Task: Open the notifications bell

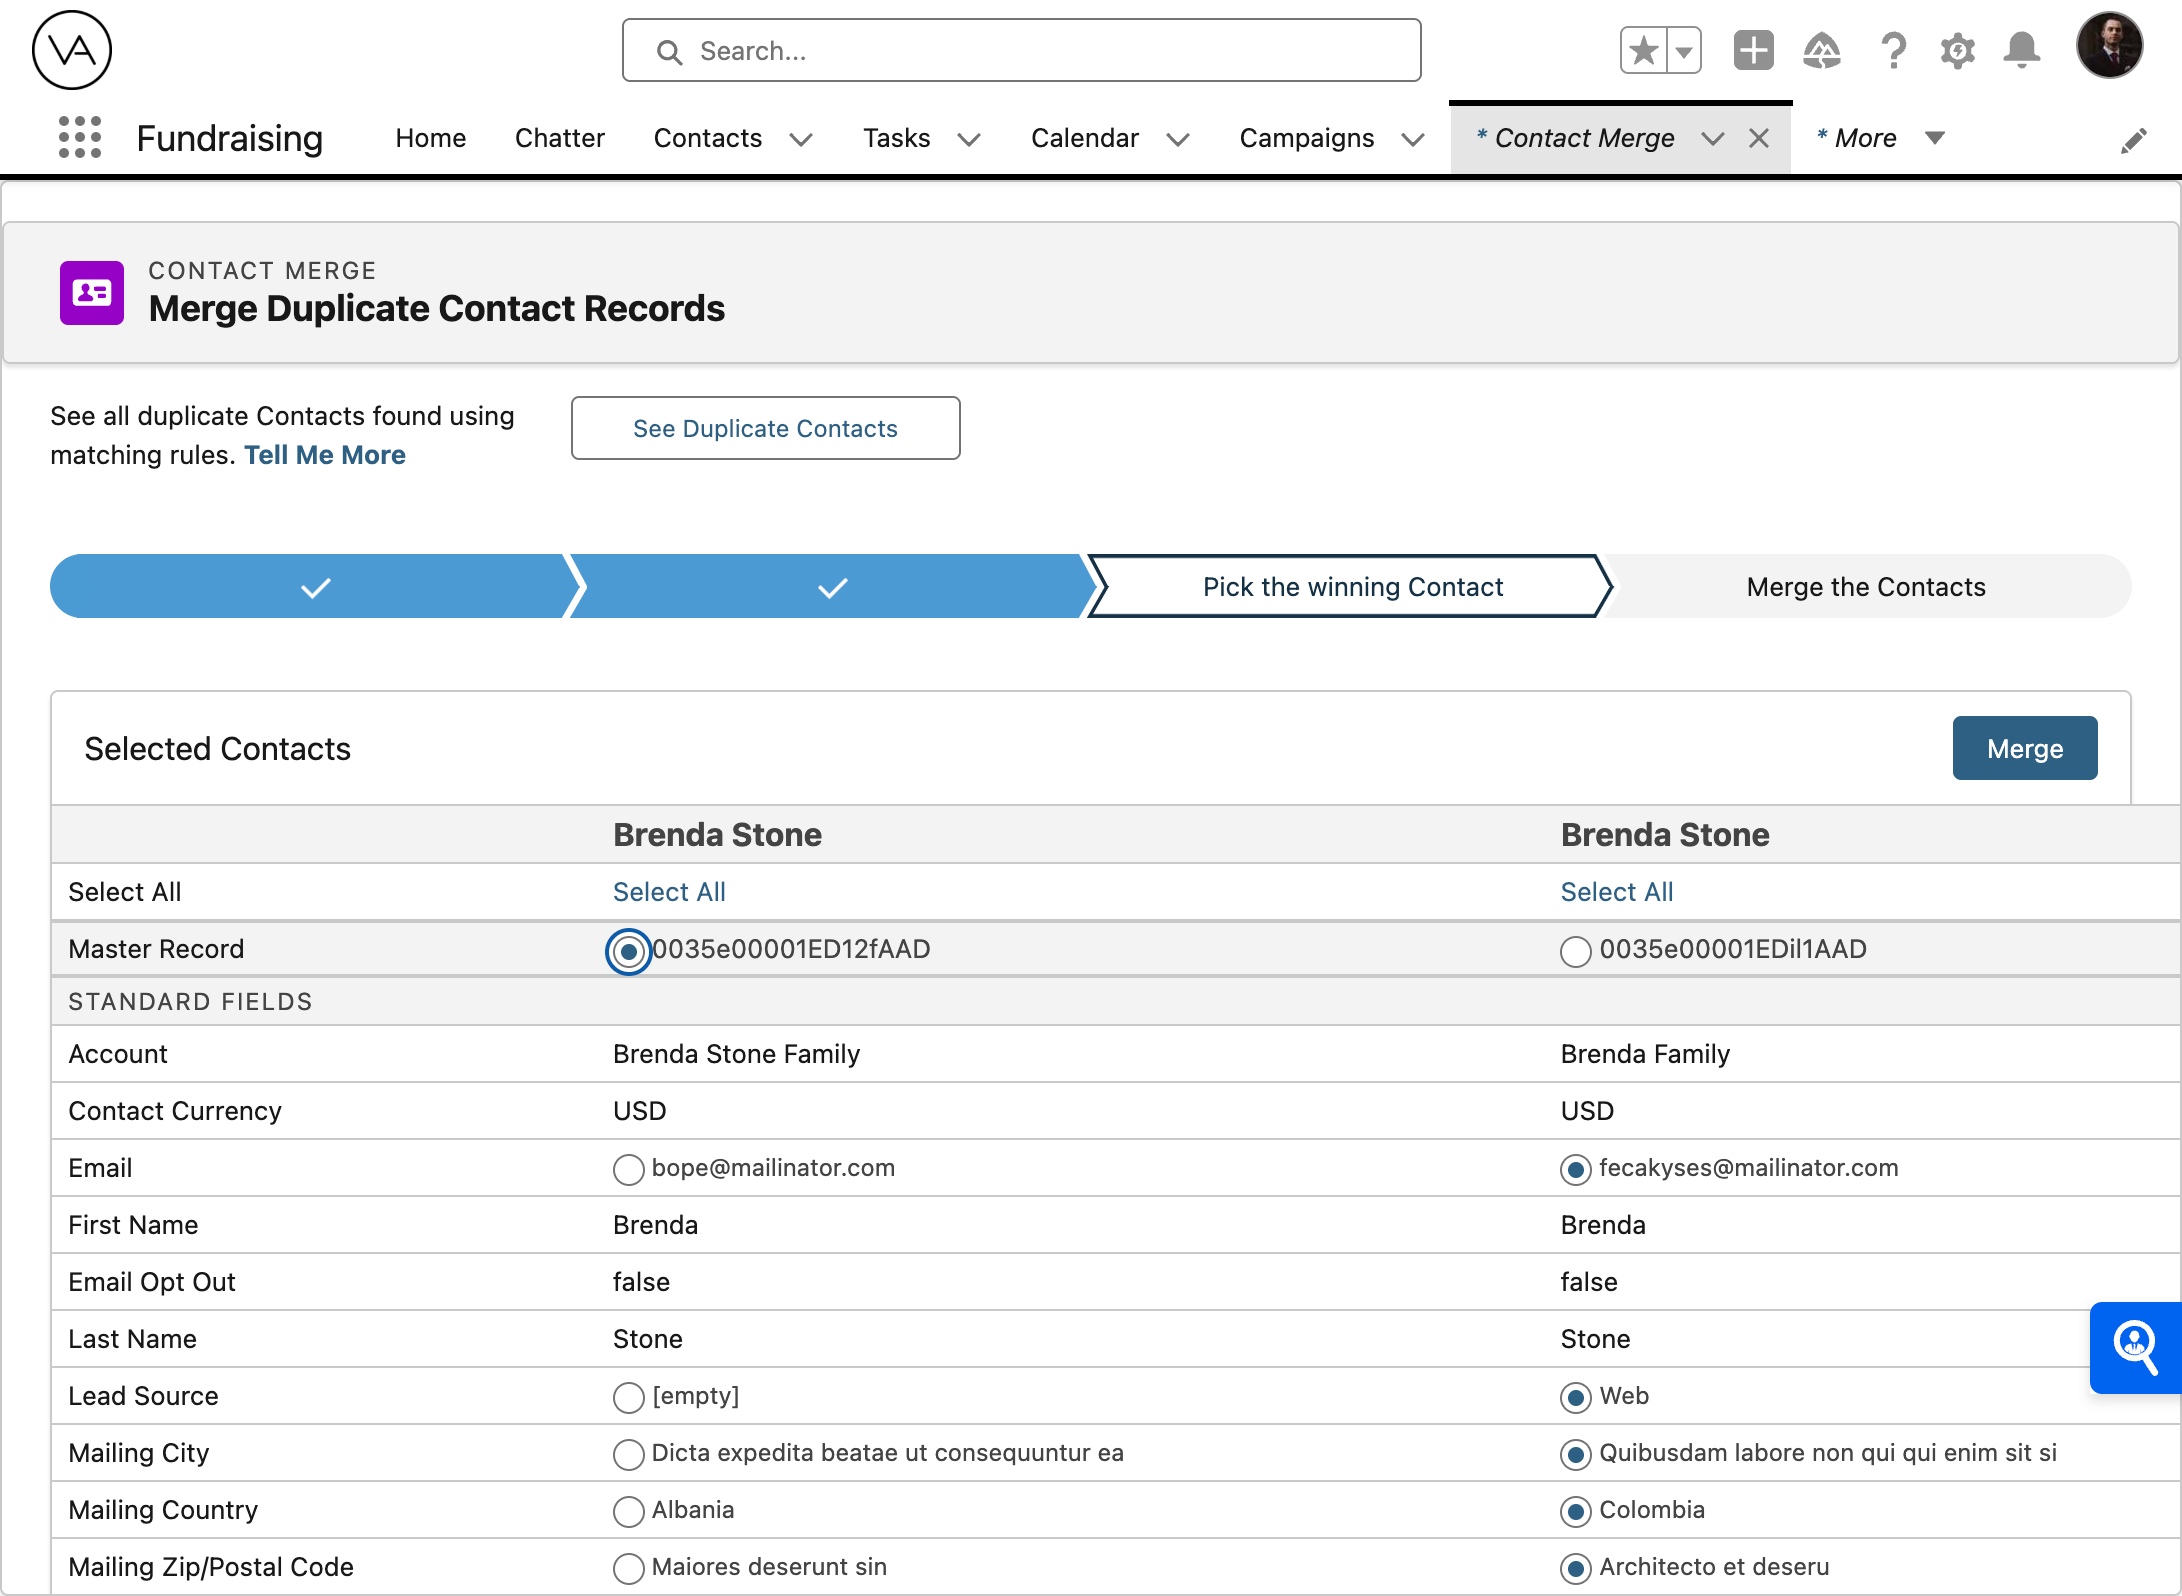Action: coord(2021,50)
